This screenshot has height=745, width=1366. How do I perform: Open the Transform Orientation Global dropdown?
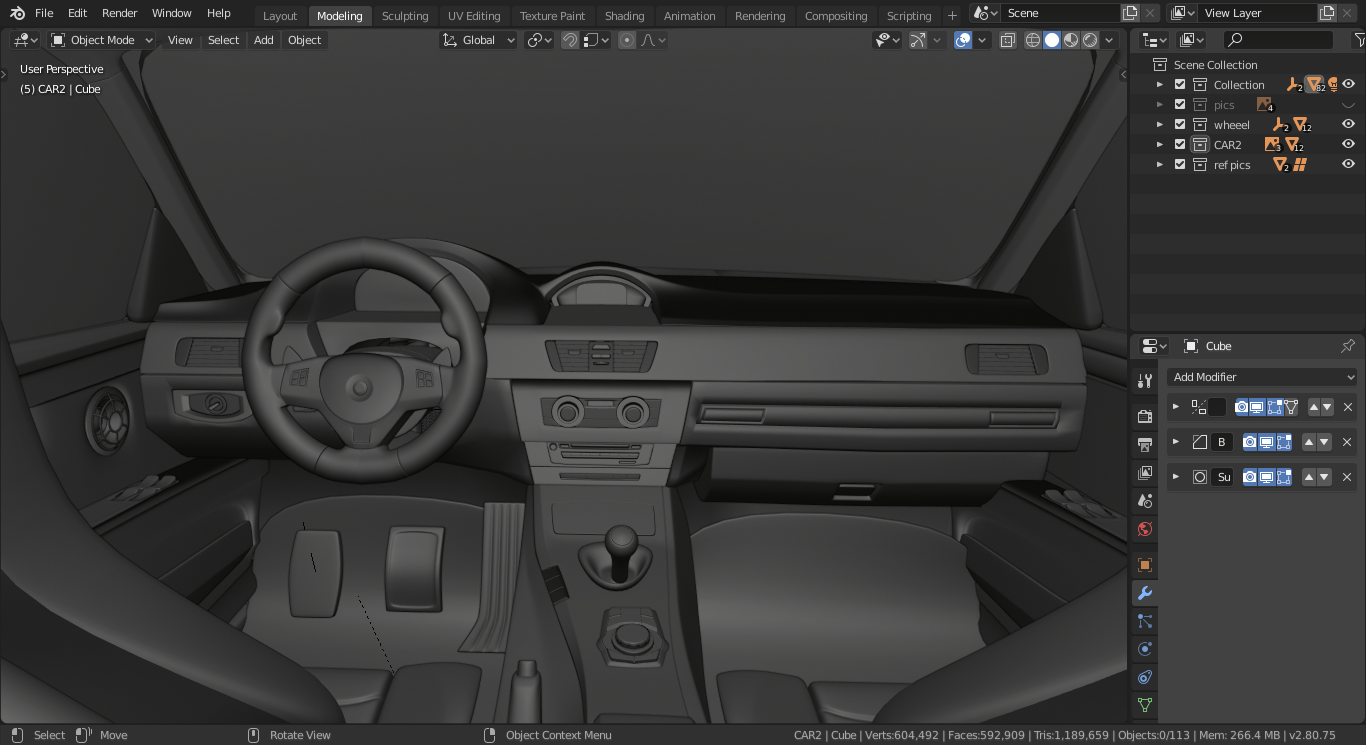pos(478,40)
